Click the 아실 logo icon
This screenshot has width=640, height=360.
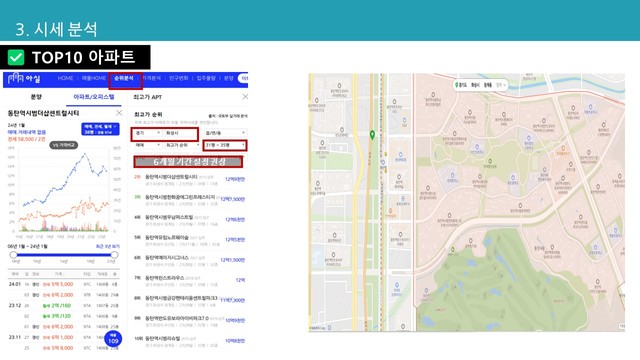(16, 78)
